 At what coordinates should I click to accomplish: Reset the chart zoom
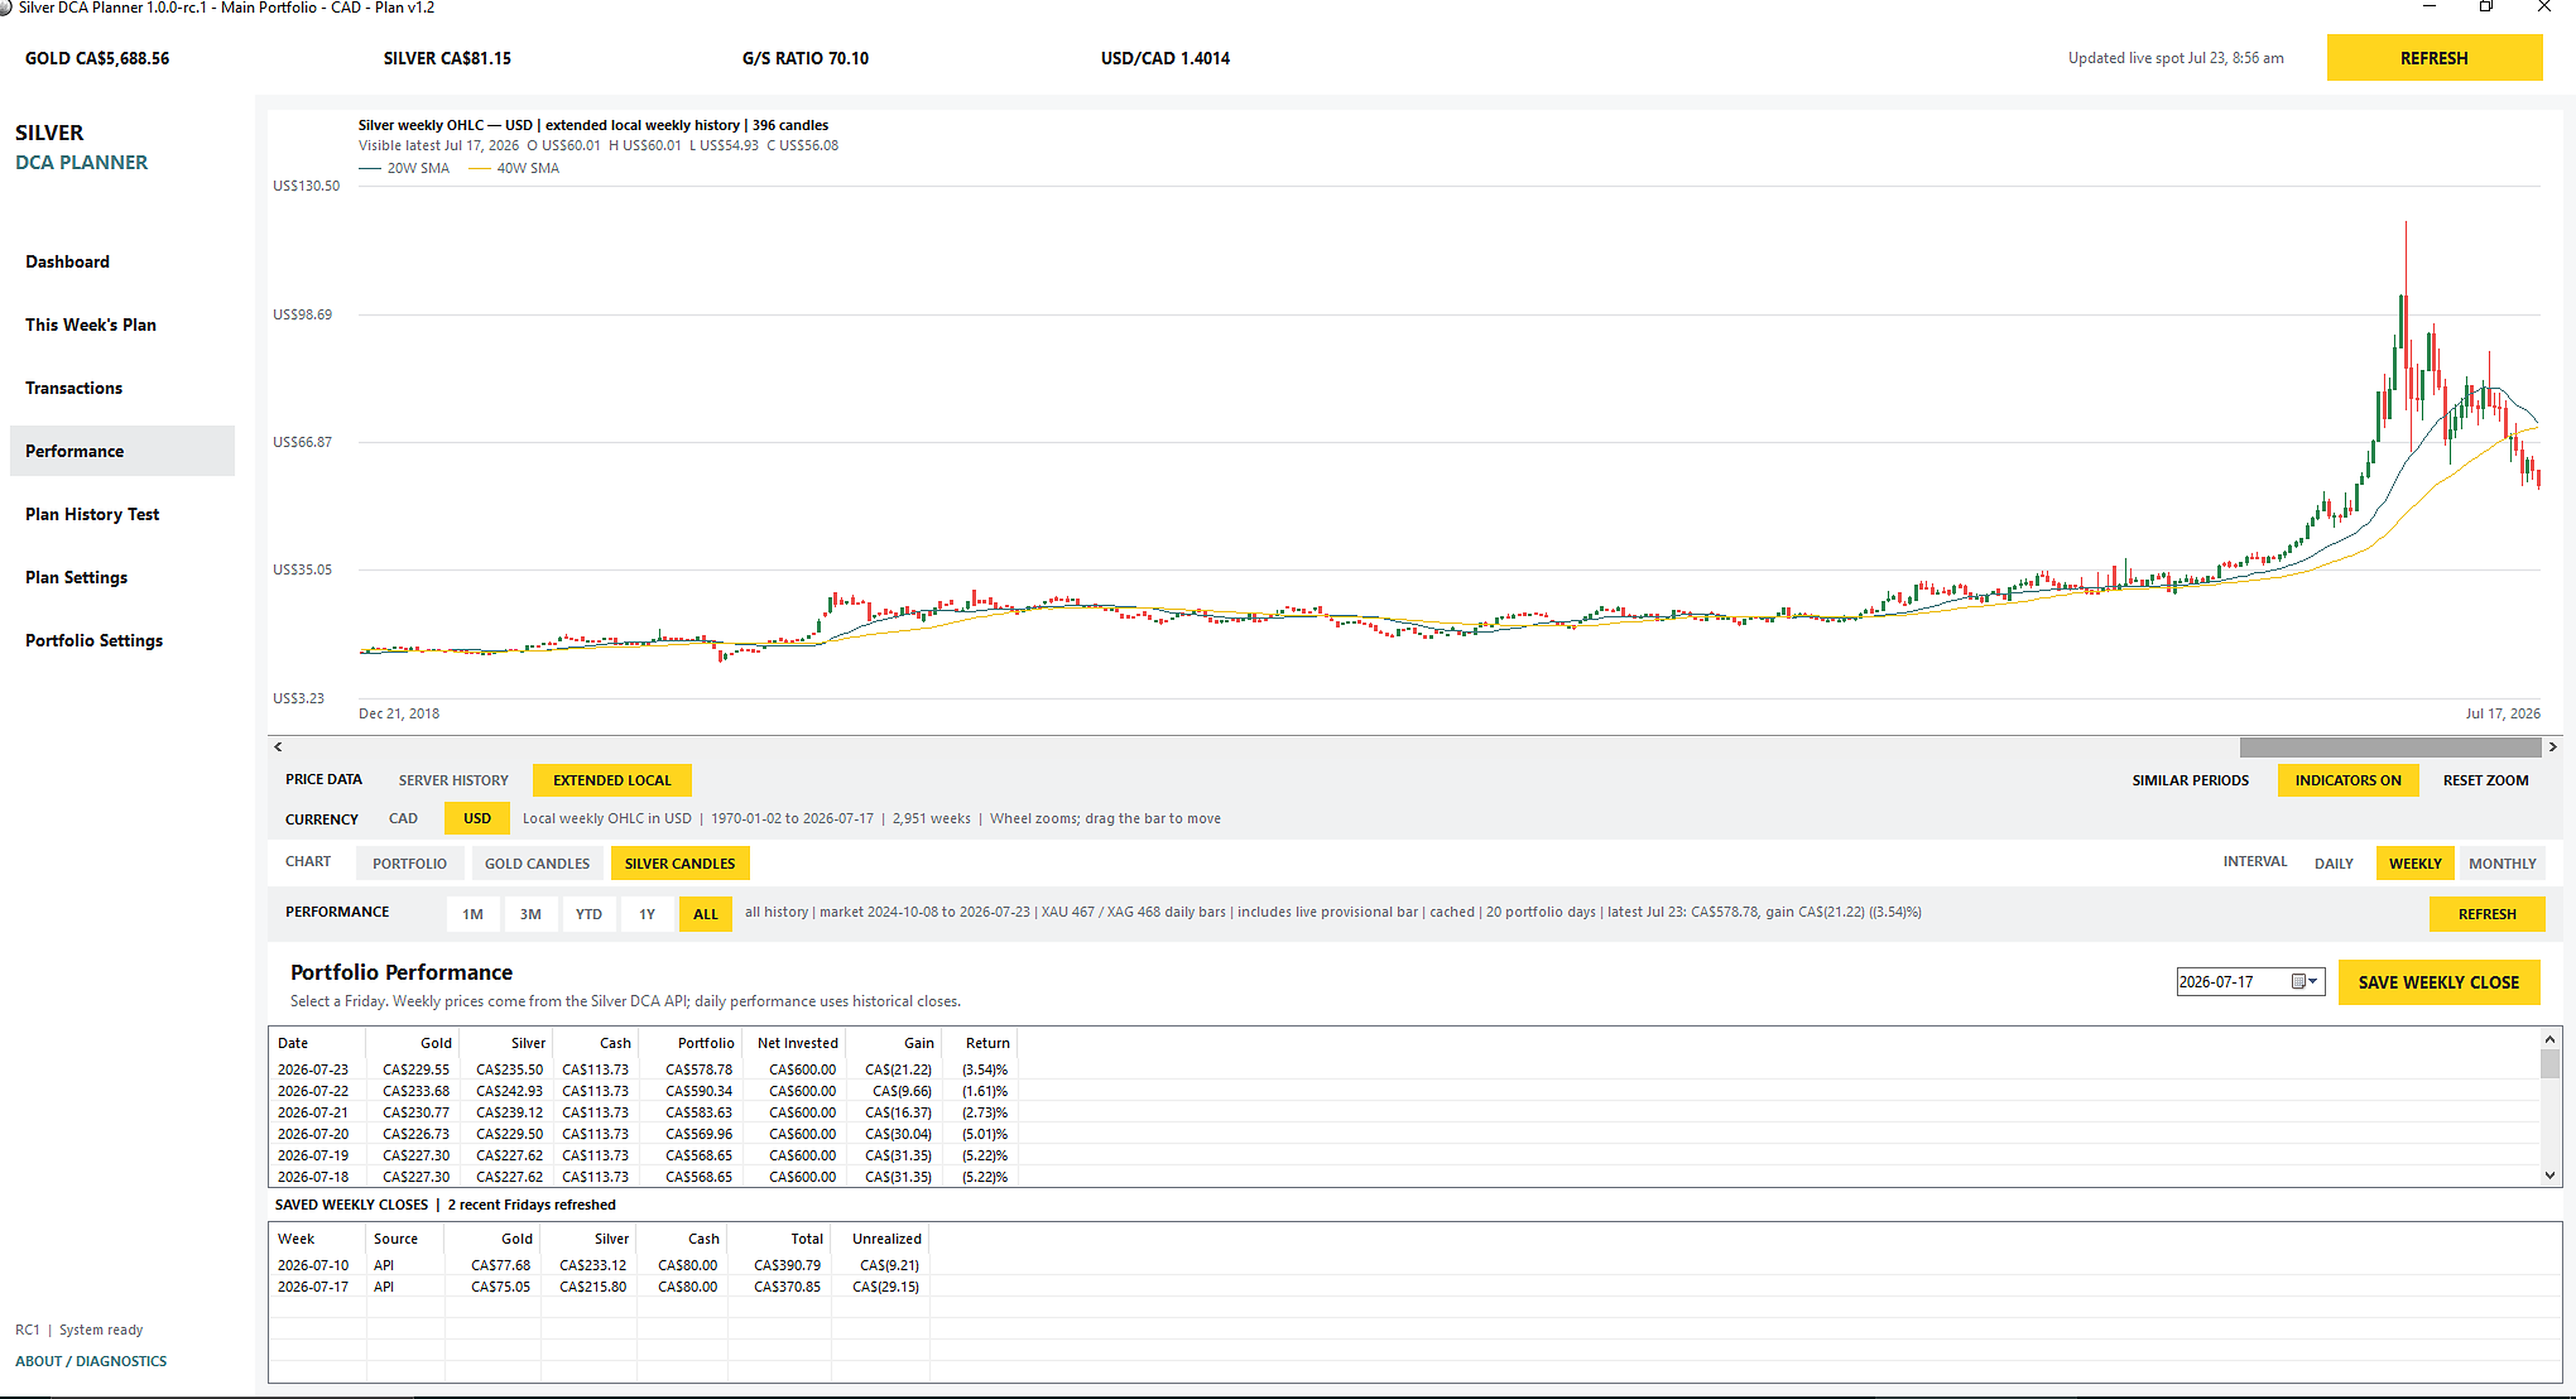[2485, 780]
